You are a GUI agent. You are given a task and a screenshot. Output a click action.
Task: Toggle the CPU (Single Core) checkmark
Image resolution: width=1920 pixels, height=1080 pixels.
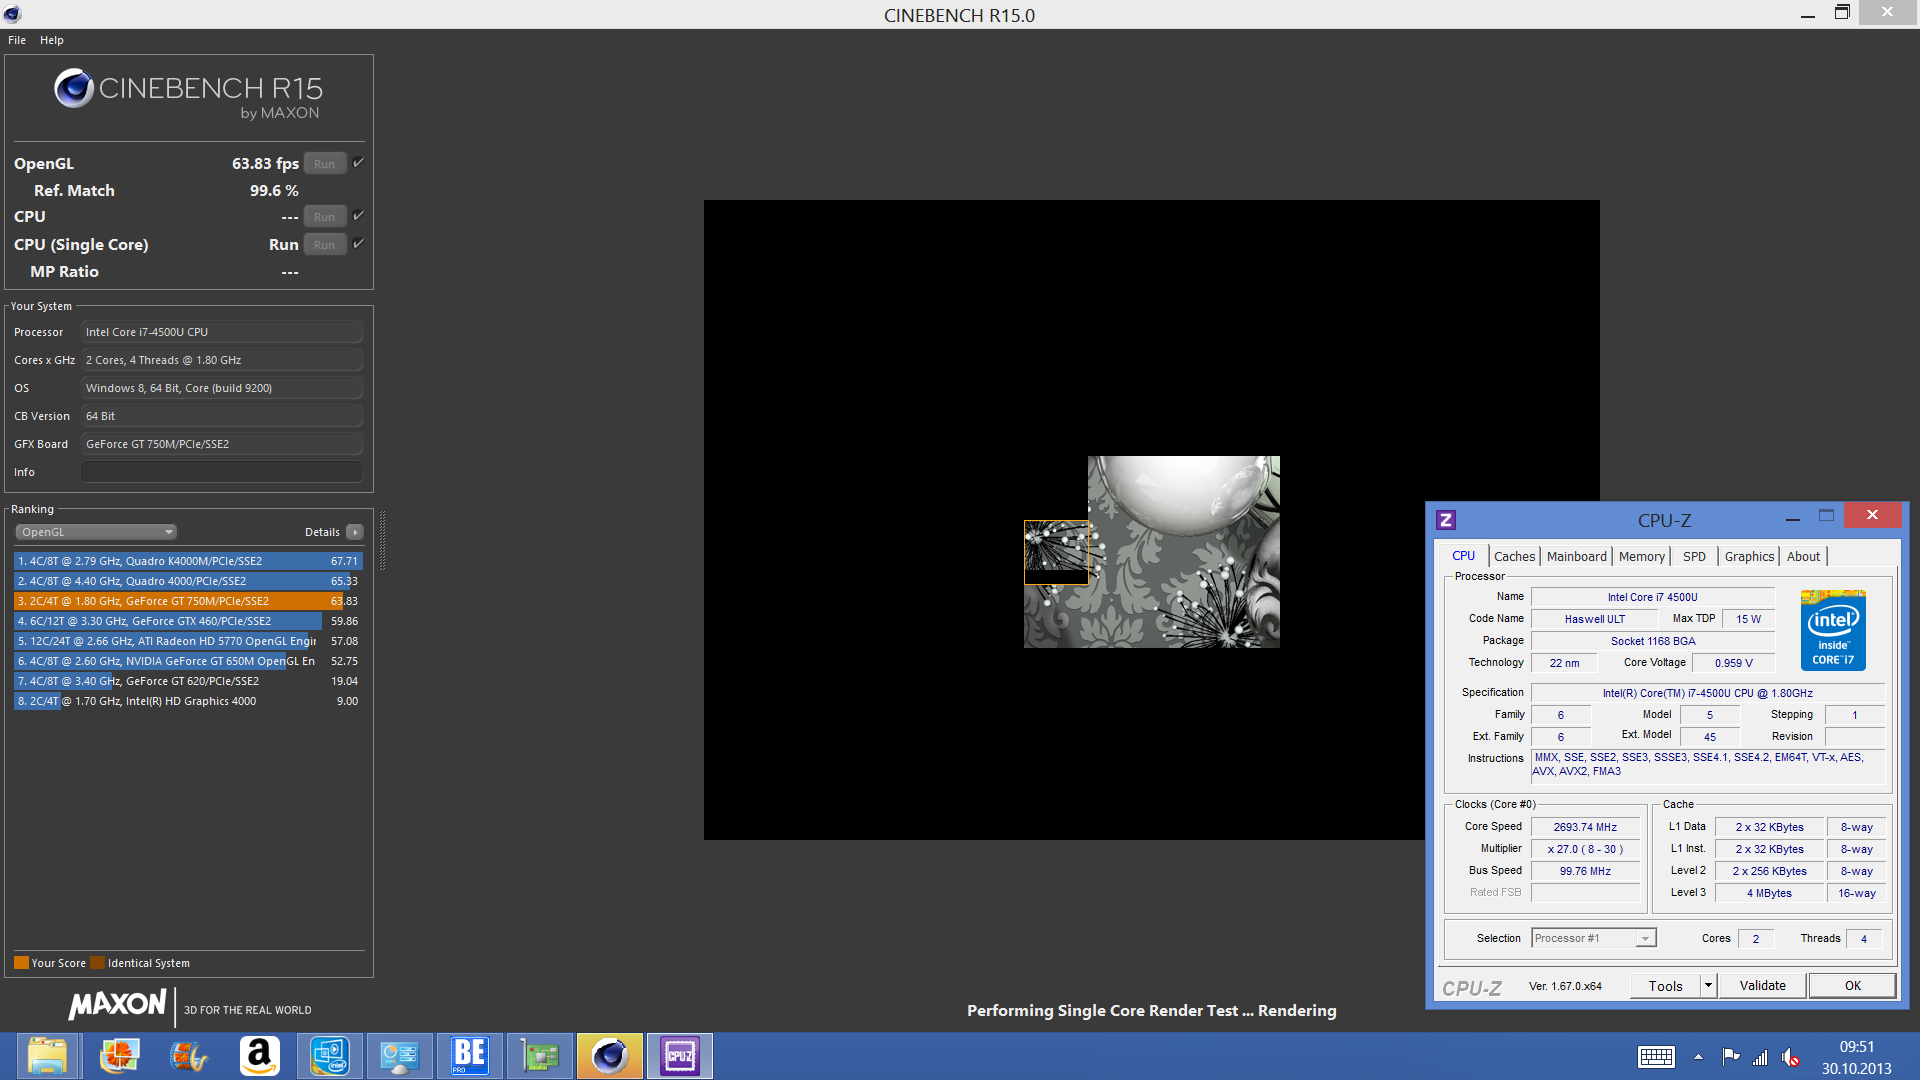point(358,243)
